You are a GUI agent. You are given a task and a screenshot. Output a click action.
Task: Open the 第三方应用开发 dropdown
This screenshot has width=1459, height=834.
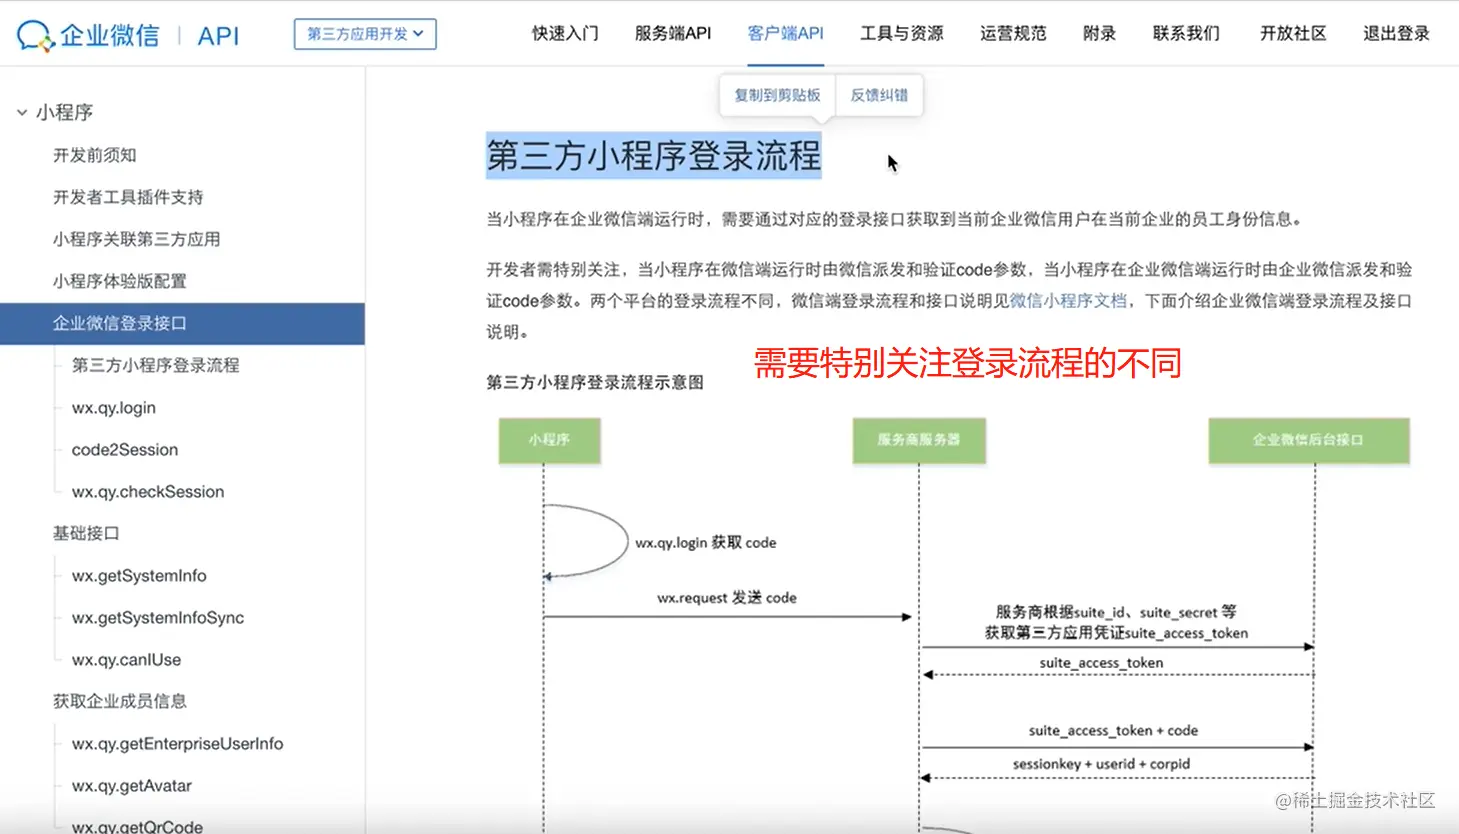[365, 34]
